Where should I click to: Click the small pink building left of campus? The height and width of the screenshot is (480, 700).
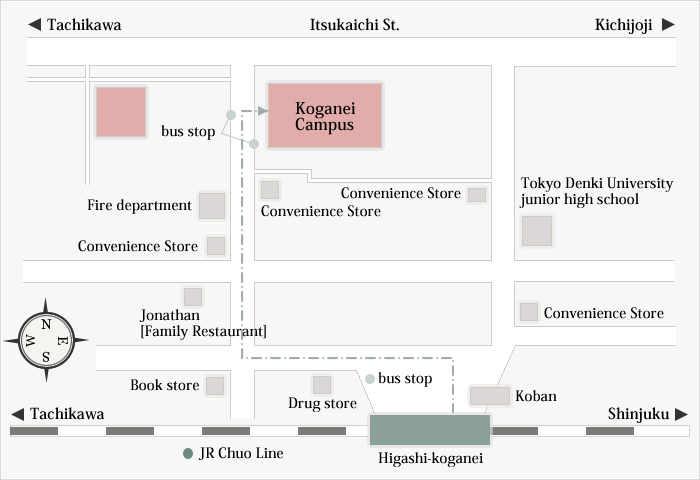point(121,112)
